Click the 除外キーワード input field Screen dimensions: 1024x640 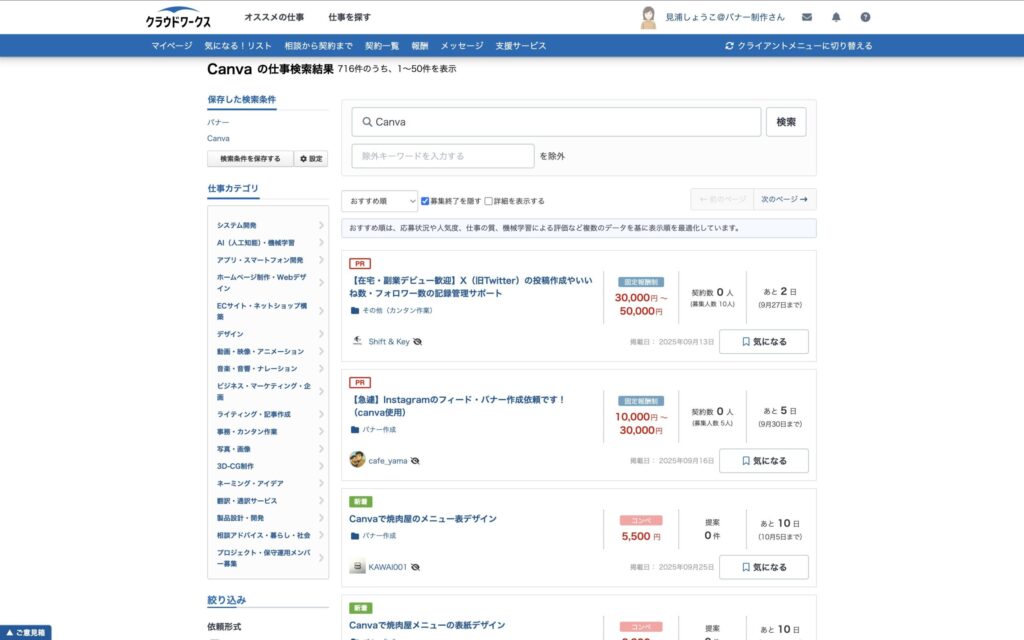coord(443,156)
